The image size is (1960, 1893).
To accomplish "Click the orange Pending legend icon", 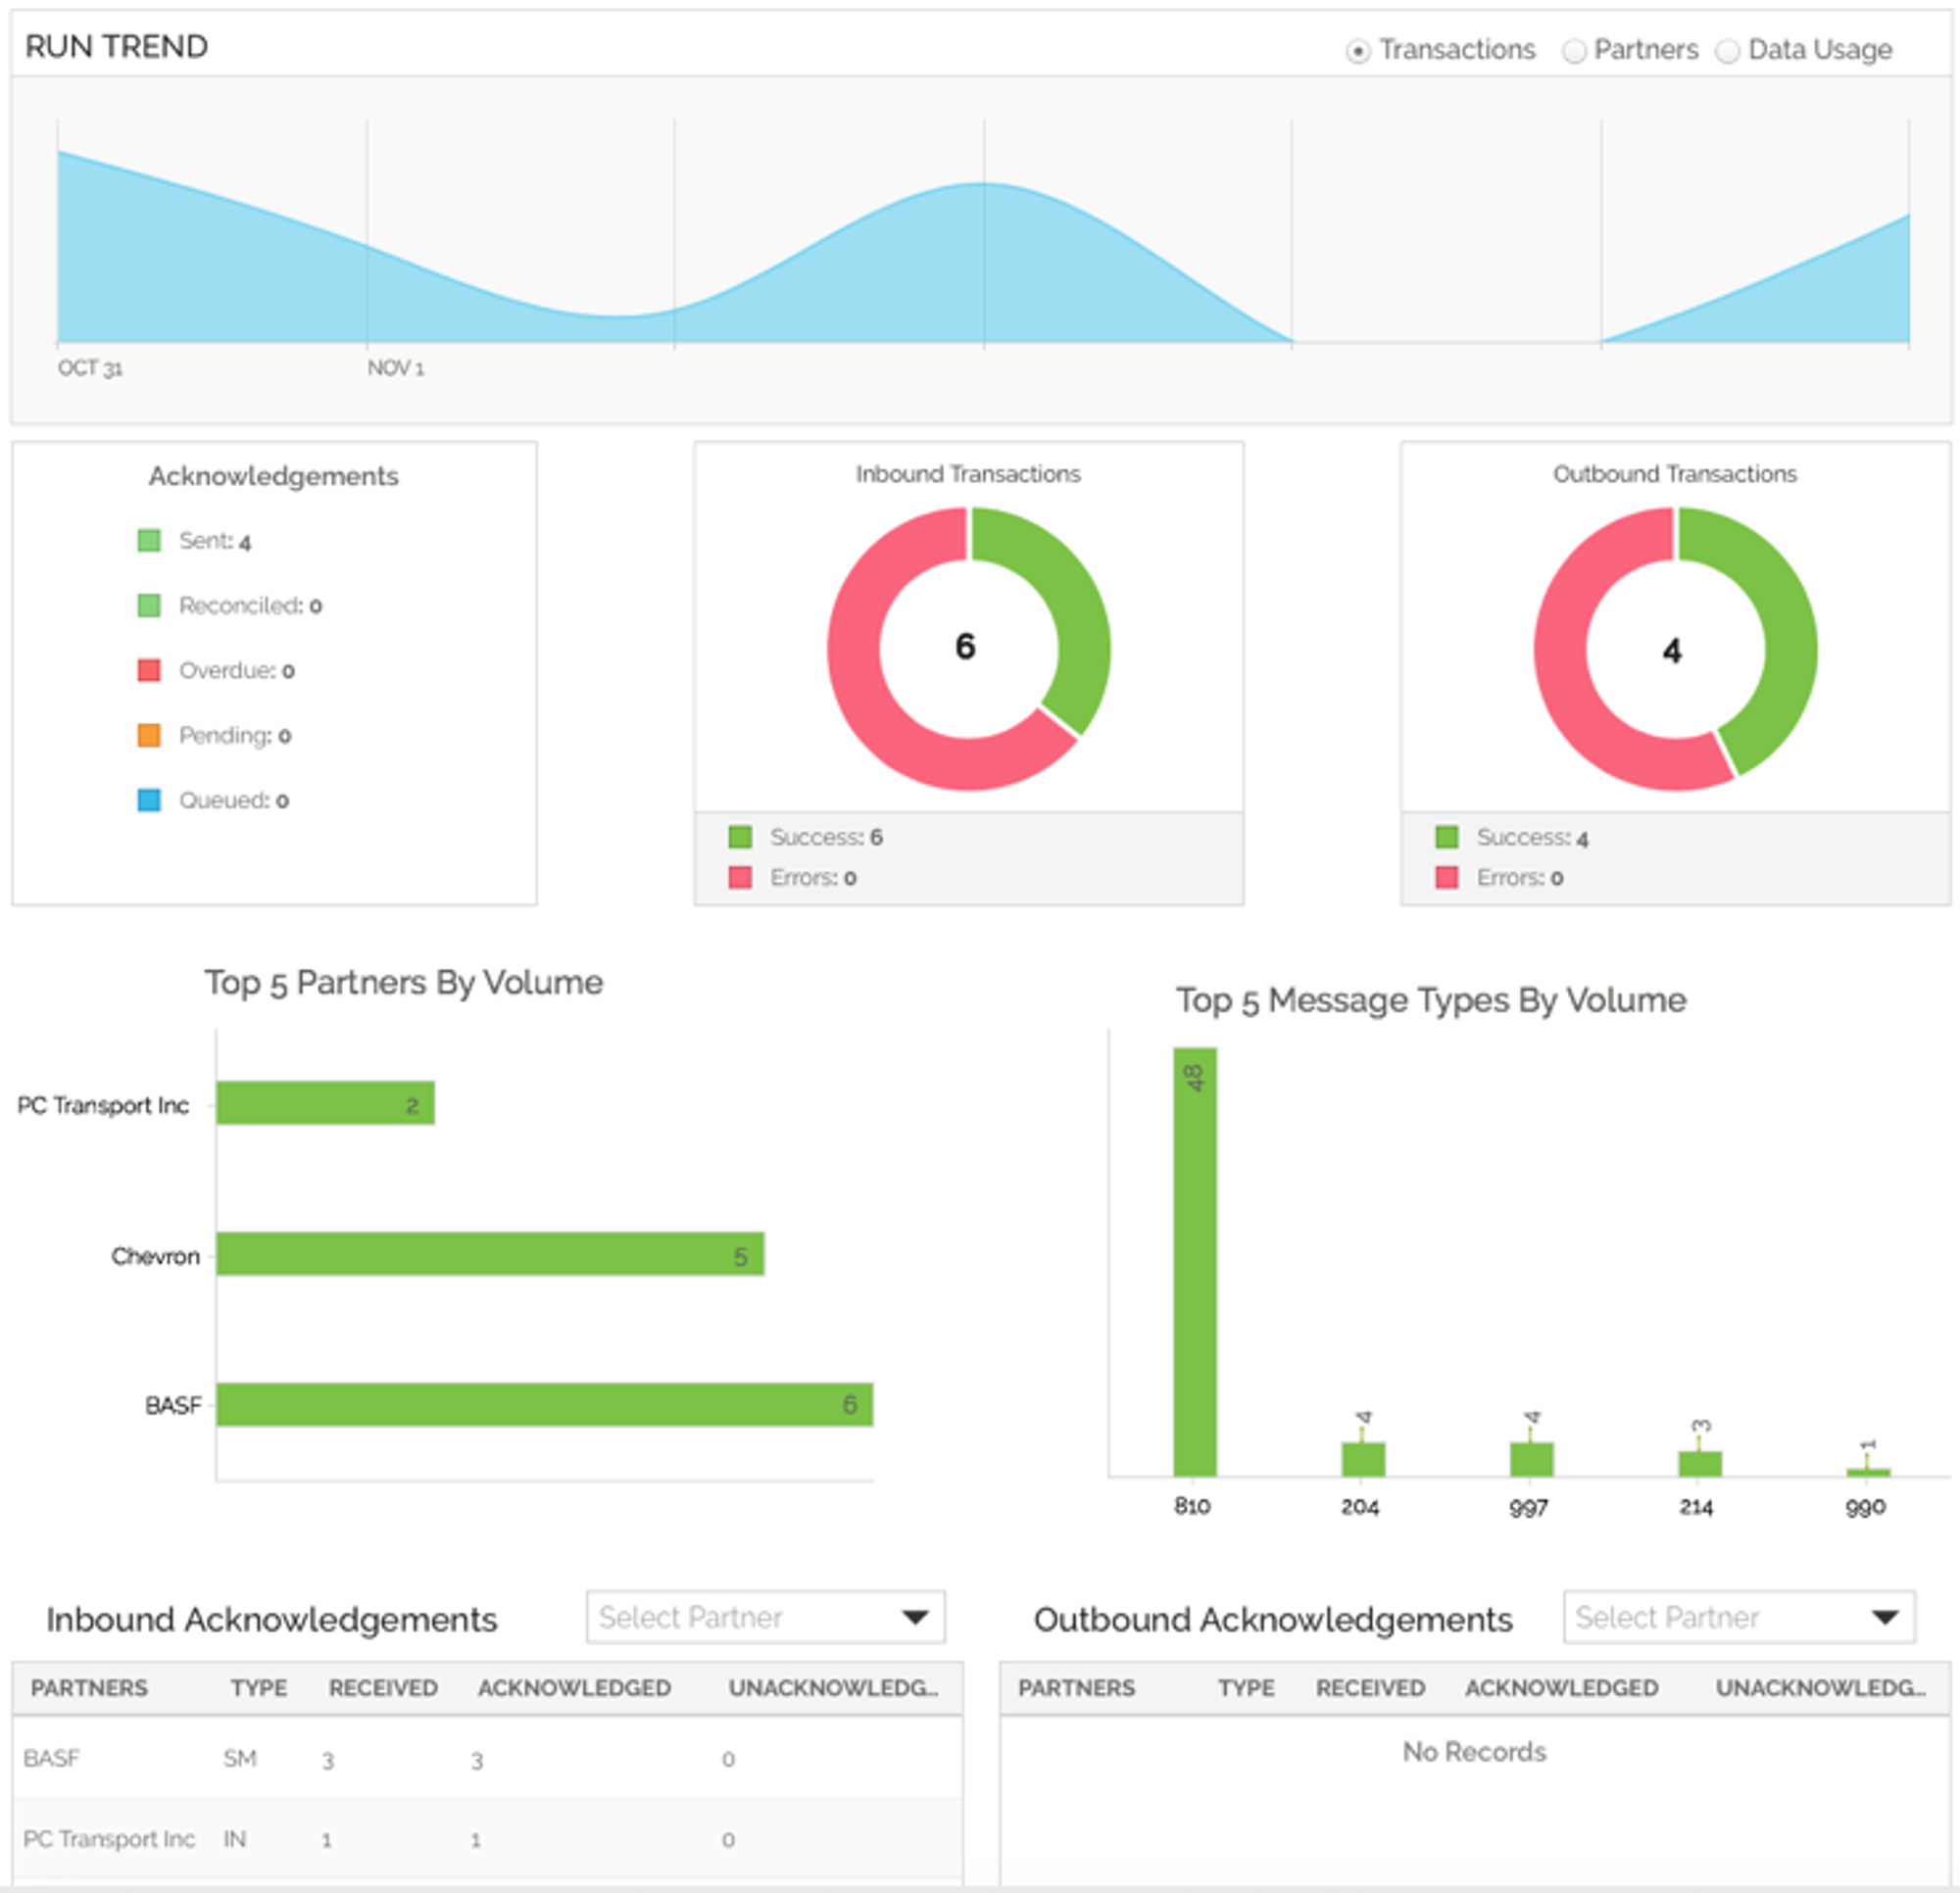I will 149,735.
